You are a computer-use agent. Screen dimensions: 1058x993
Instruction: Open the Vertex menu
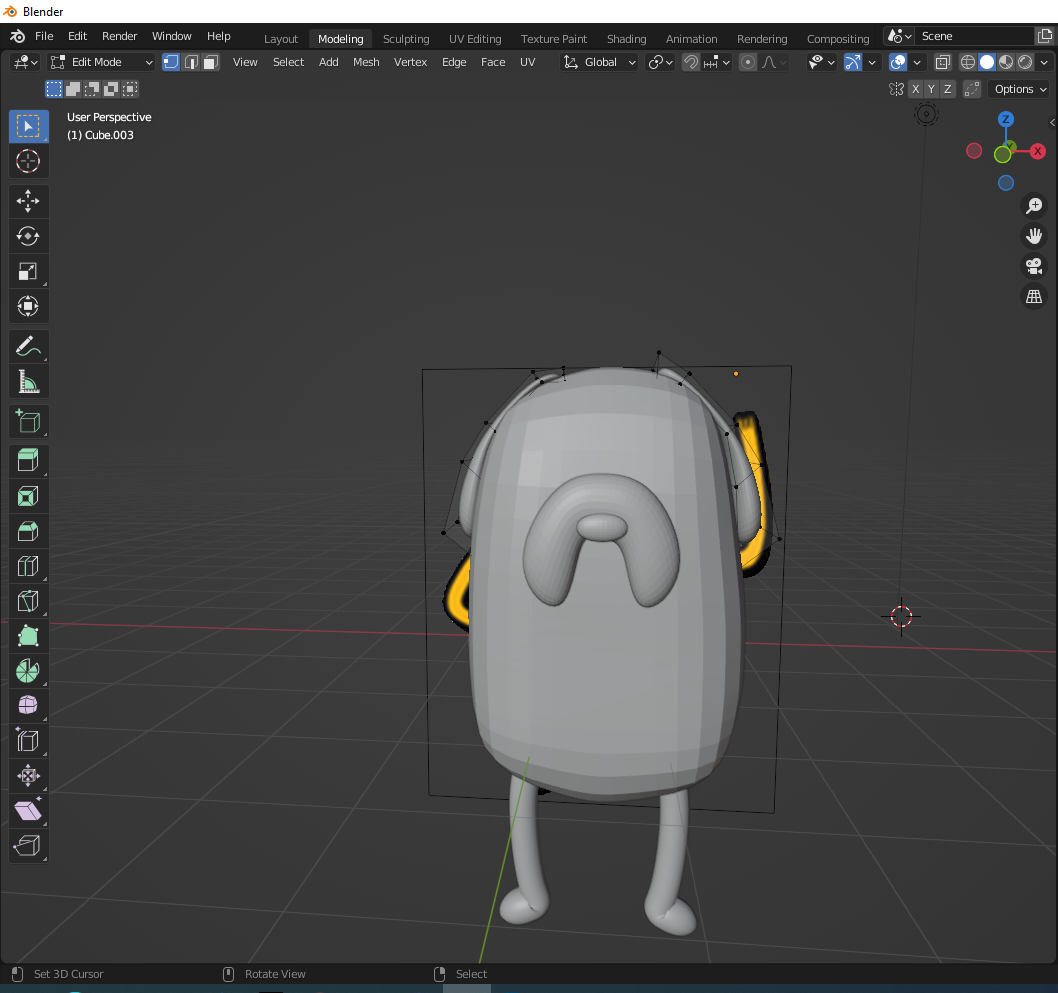pyautogui.click(x=410, y=62)
